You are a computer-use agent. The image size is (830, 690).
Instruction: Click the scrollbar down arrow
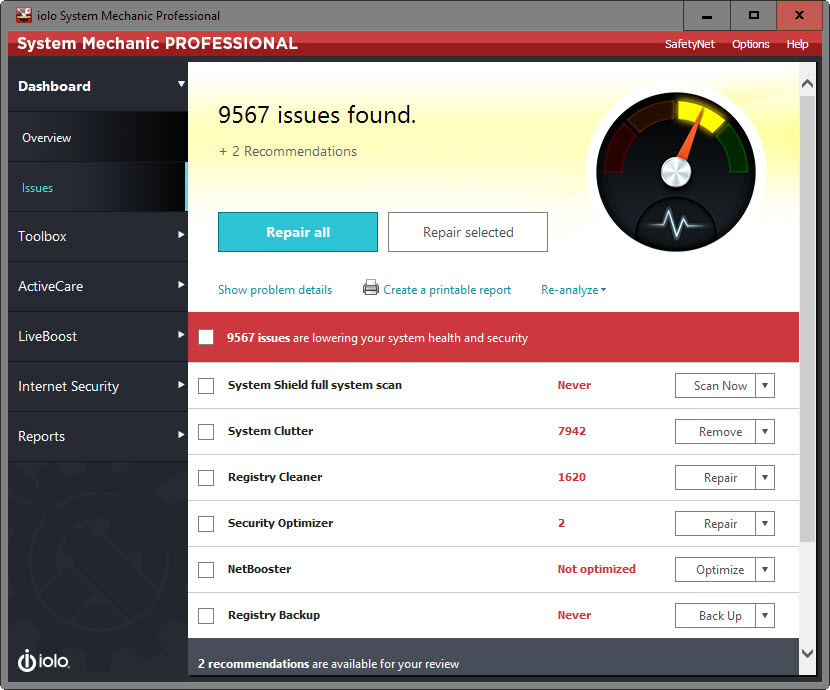click(807, 653)
